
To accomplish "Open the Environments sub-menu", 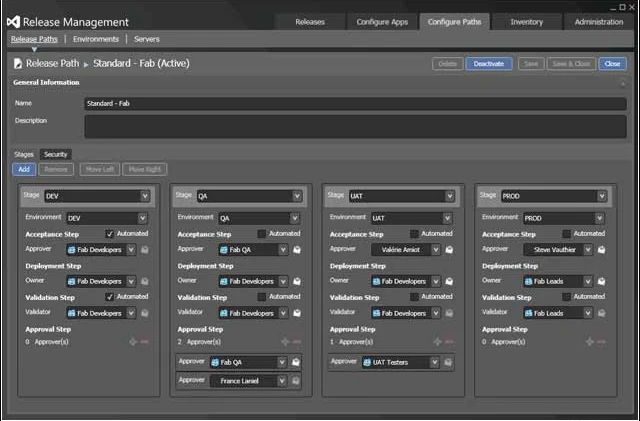I will [96, 39].
